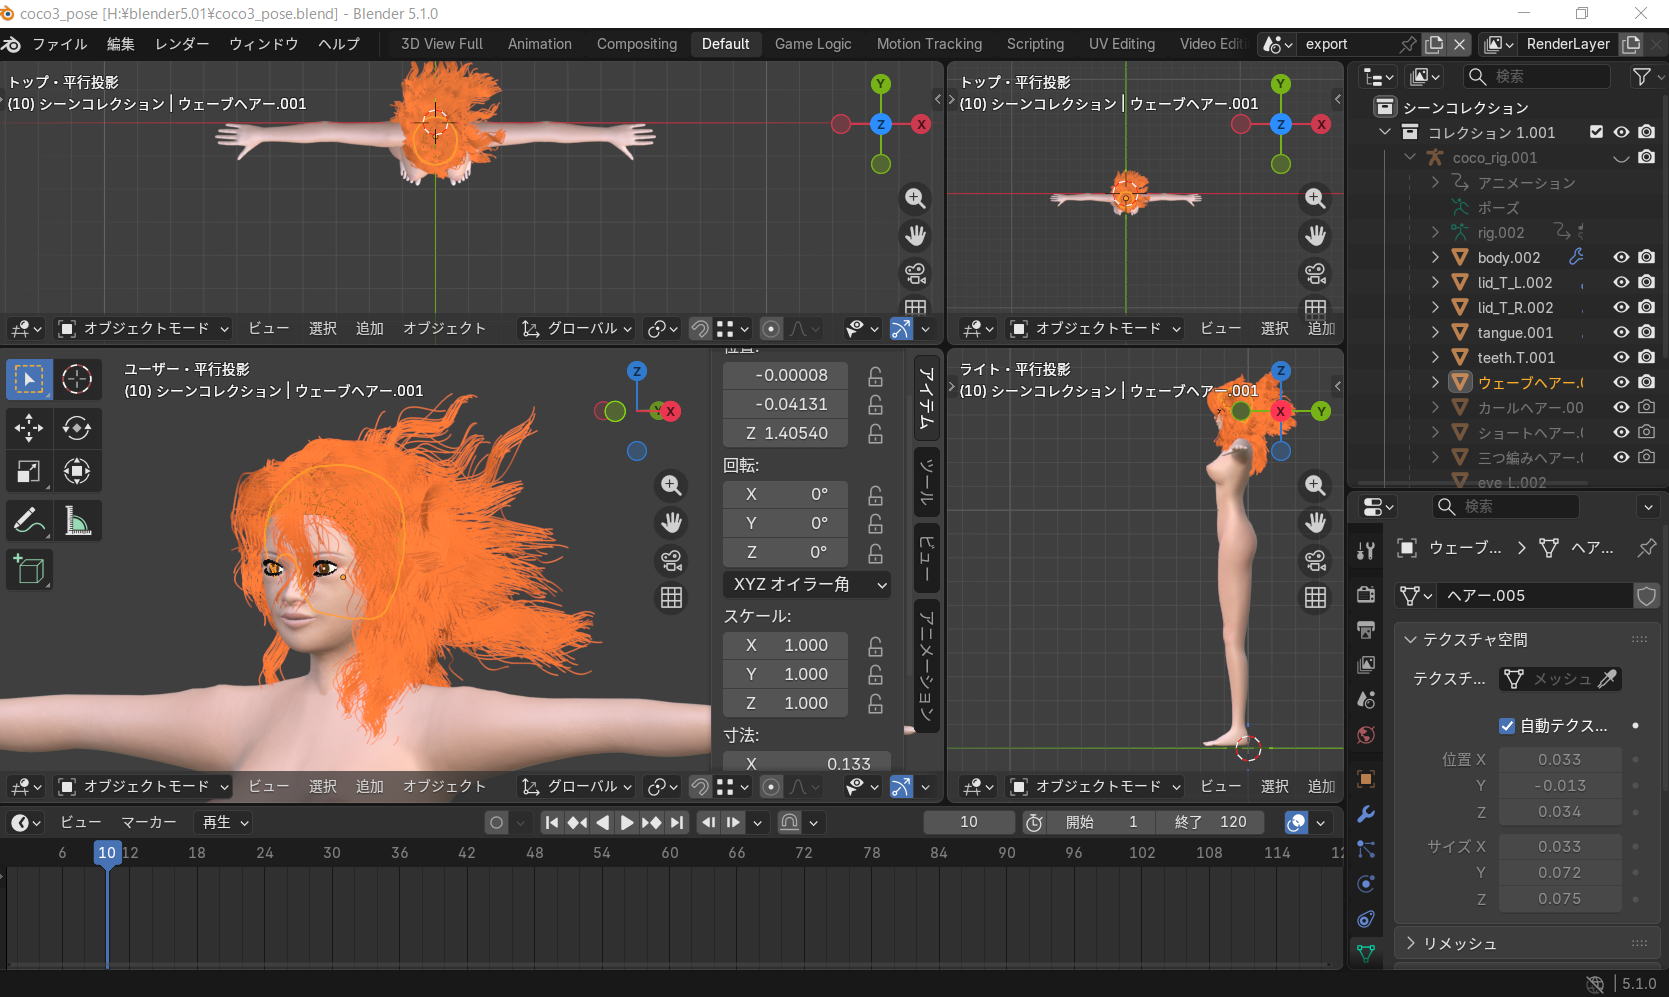1669x997 pixels.
Task: Select the 3D Cursor tool
Action: pyautogui.click(x=77, y=379)
